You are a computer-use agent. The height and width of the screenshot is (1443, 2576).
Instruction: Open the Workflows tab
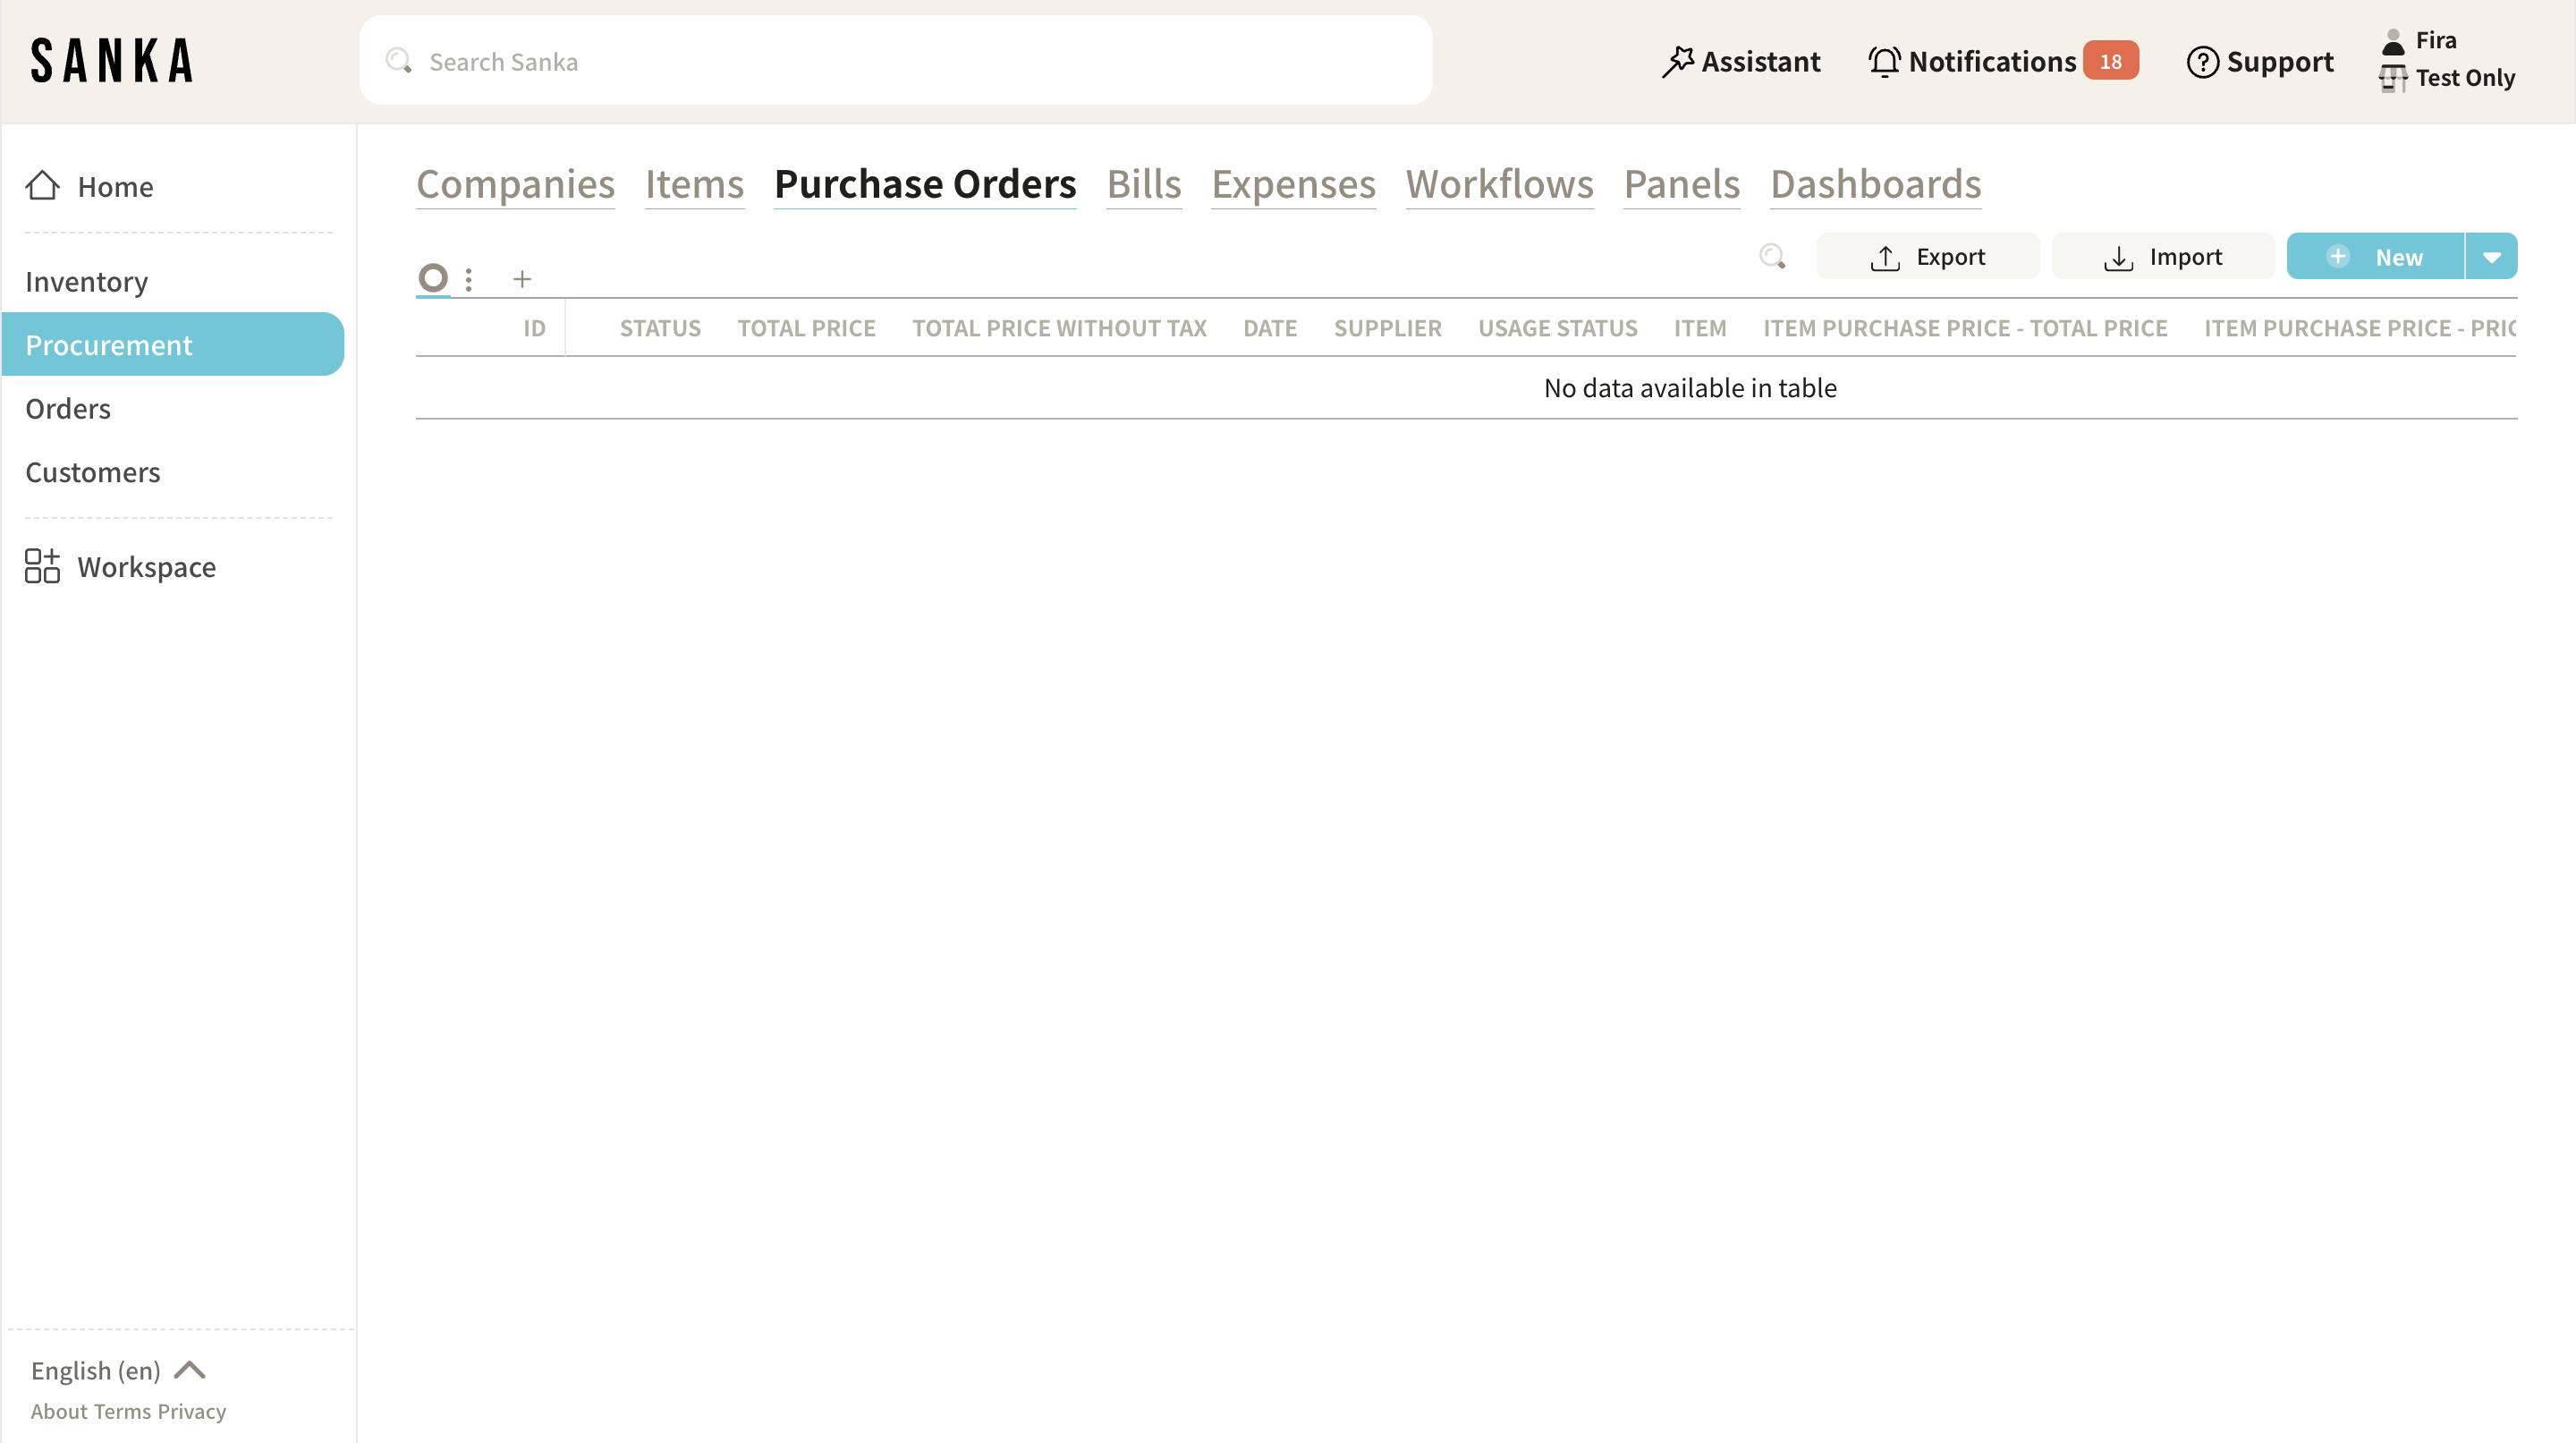[1499, 184]
